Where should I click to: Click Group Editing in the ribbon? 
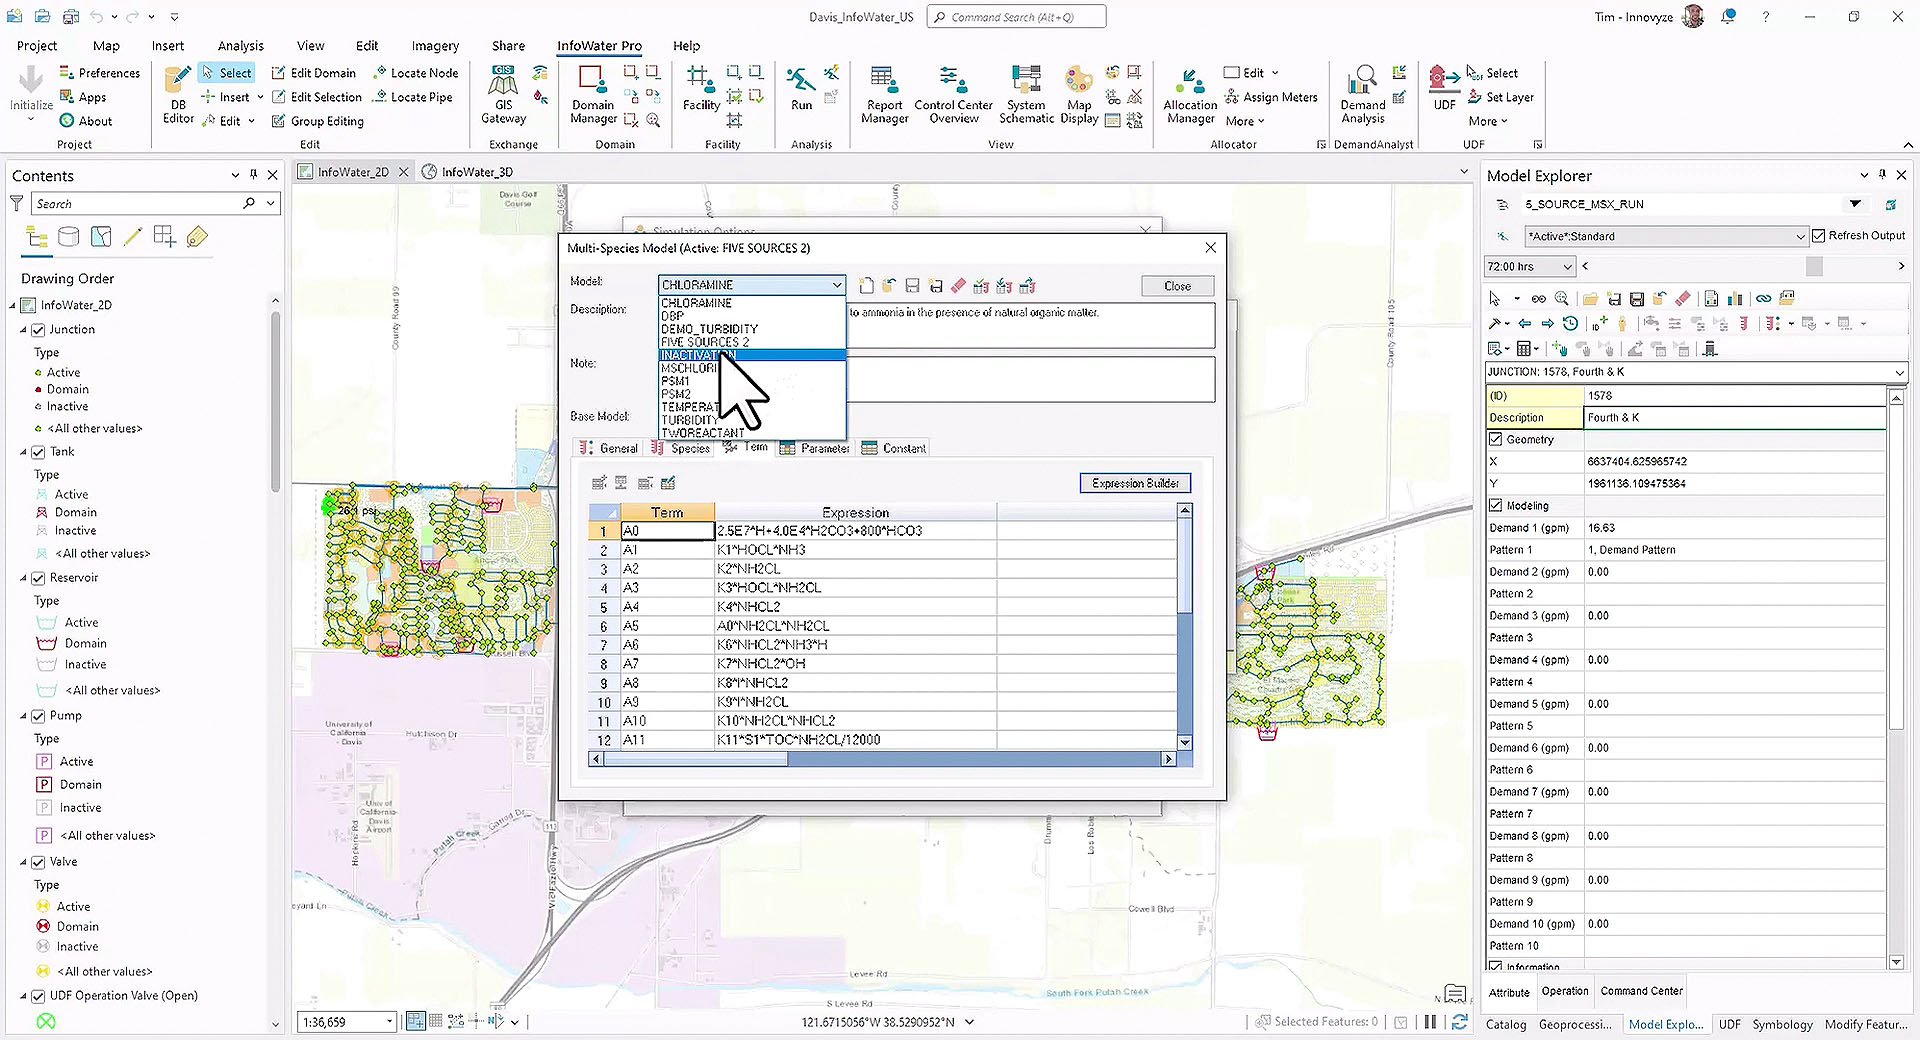tap(317, 121)
